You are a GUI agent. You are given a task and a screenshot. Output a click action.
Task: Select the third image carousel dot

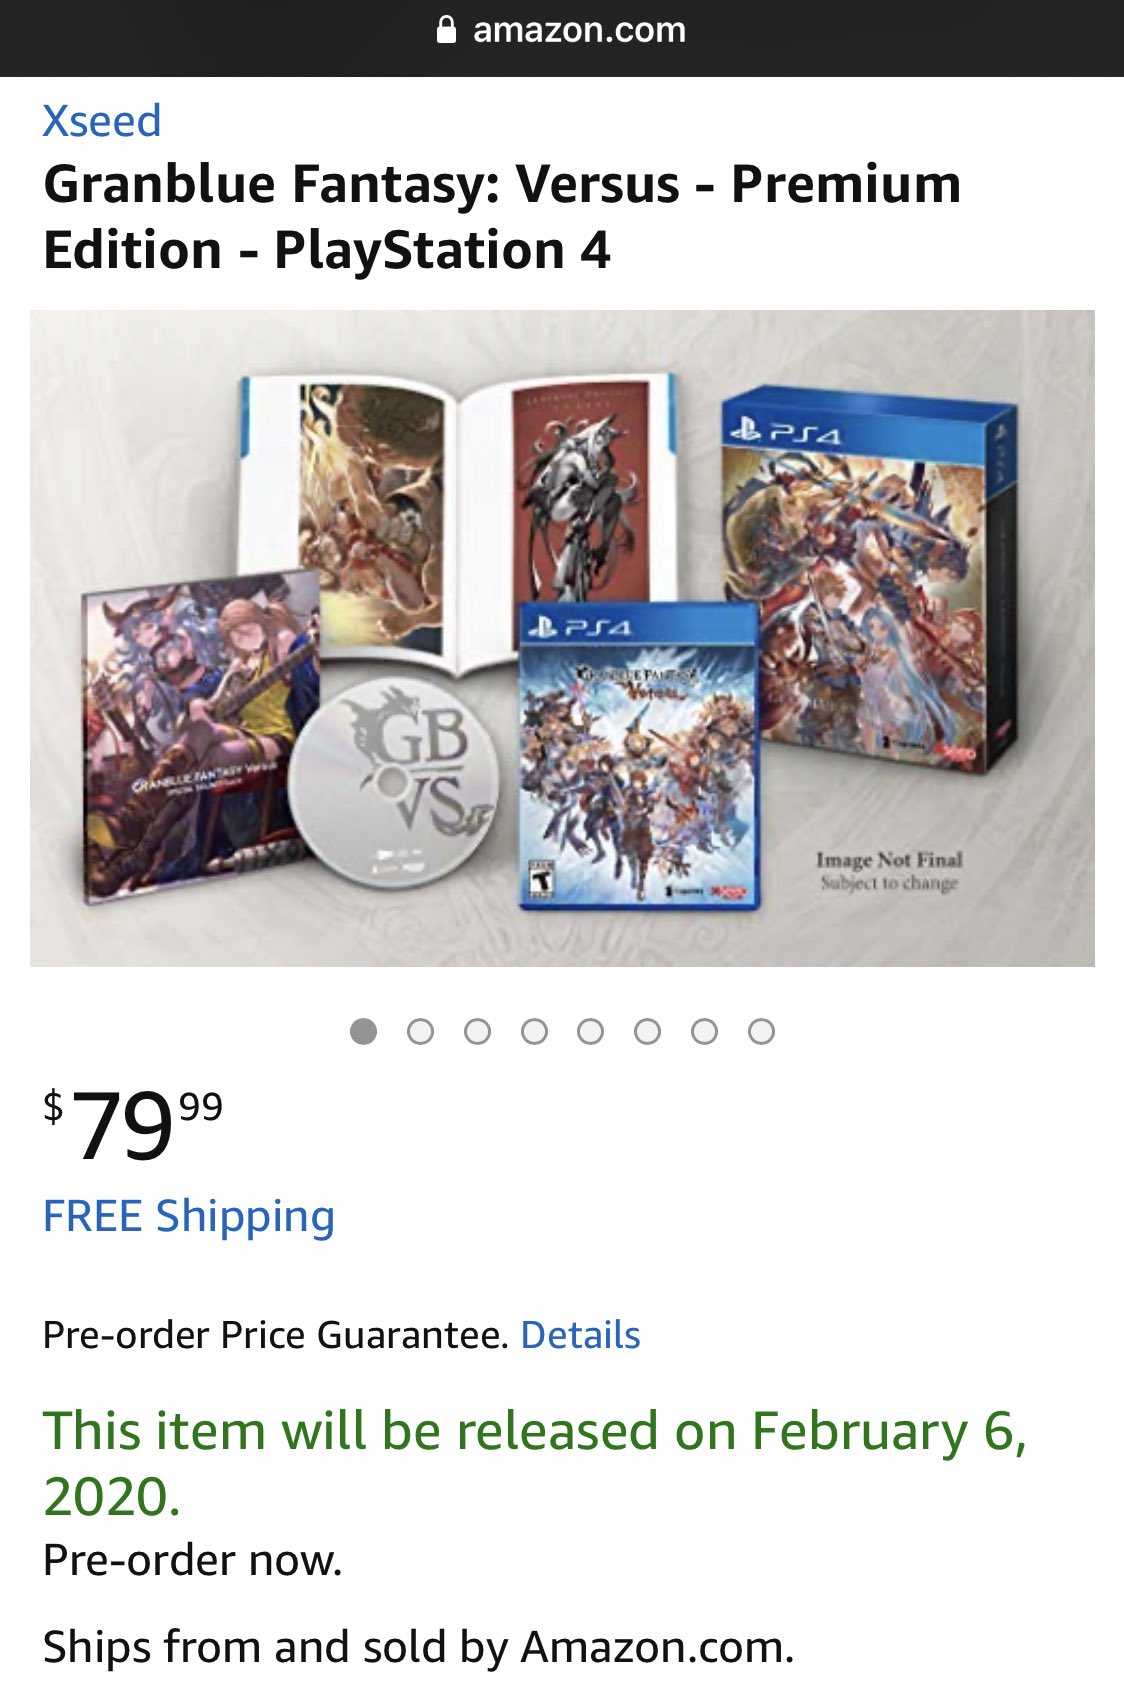pos(478,1031)
